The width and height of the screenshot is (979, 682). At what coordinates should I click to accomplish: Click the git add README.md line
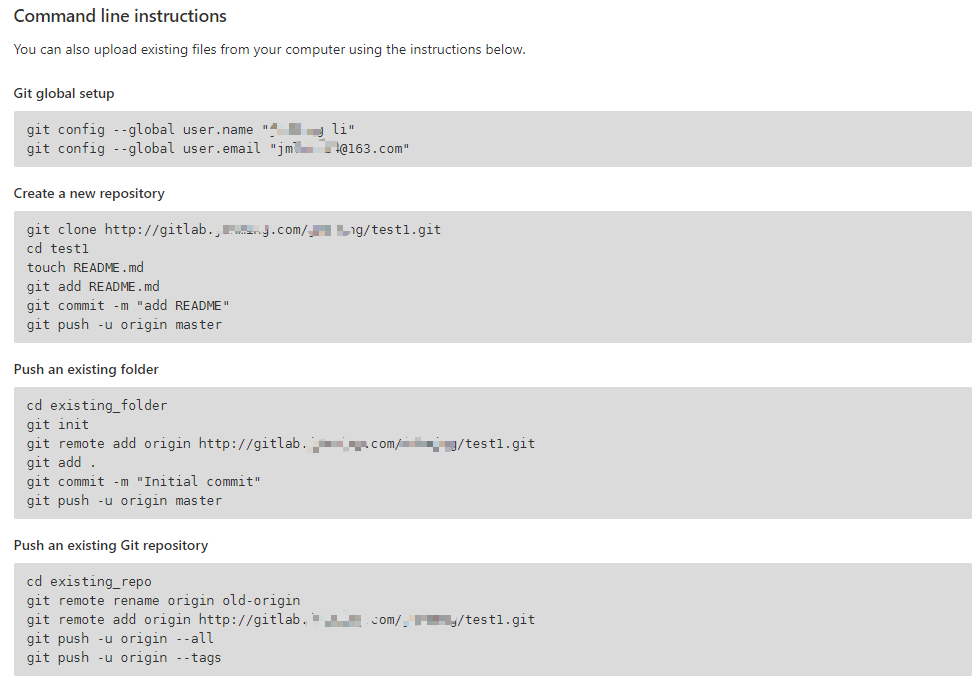[x=93, y=287]
